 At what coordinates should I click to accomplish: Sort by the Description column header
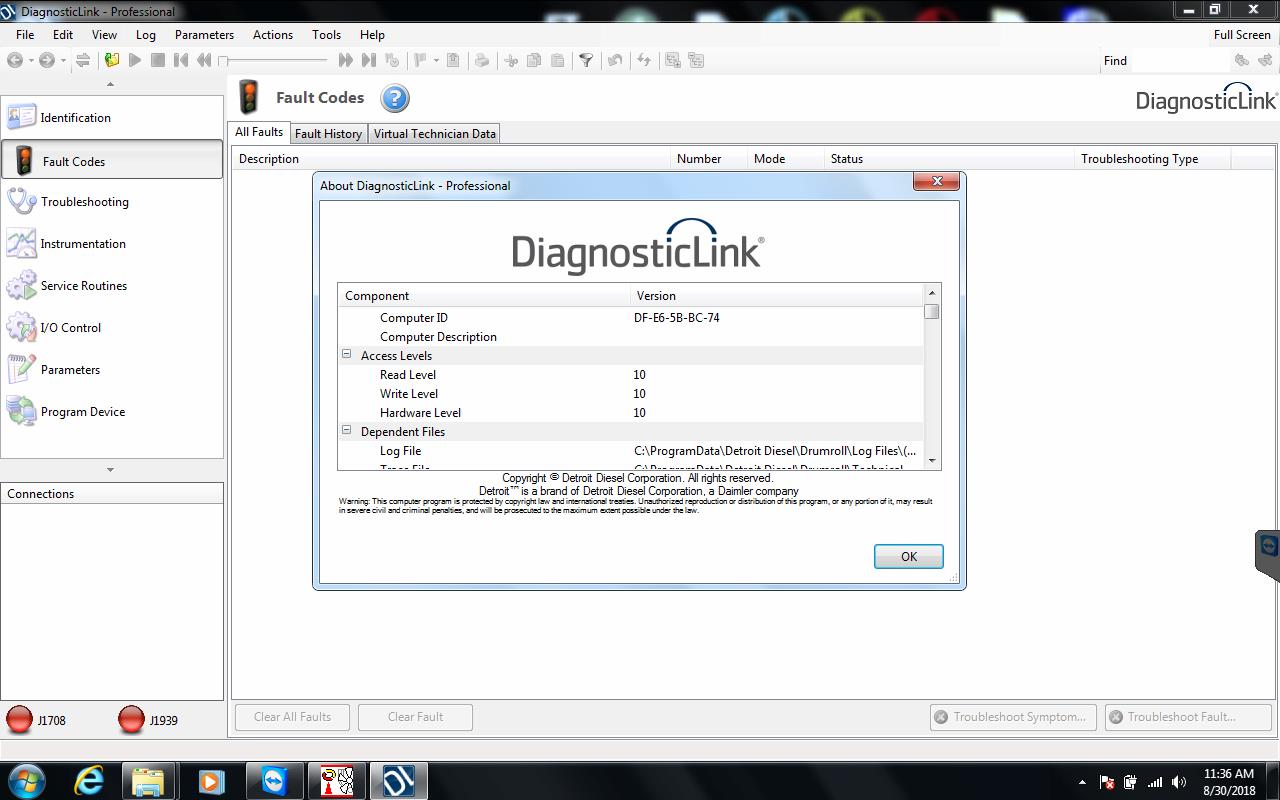pyautogui.click(x=452, y=158)
